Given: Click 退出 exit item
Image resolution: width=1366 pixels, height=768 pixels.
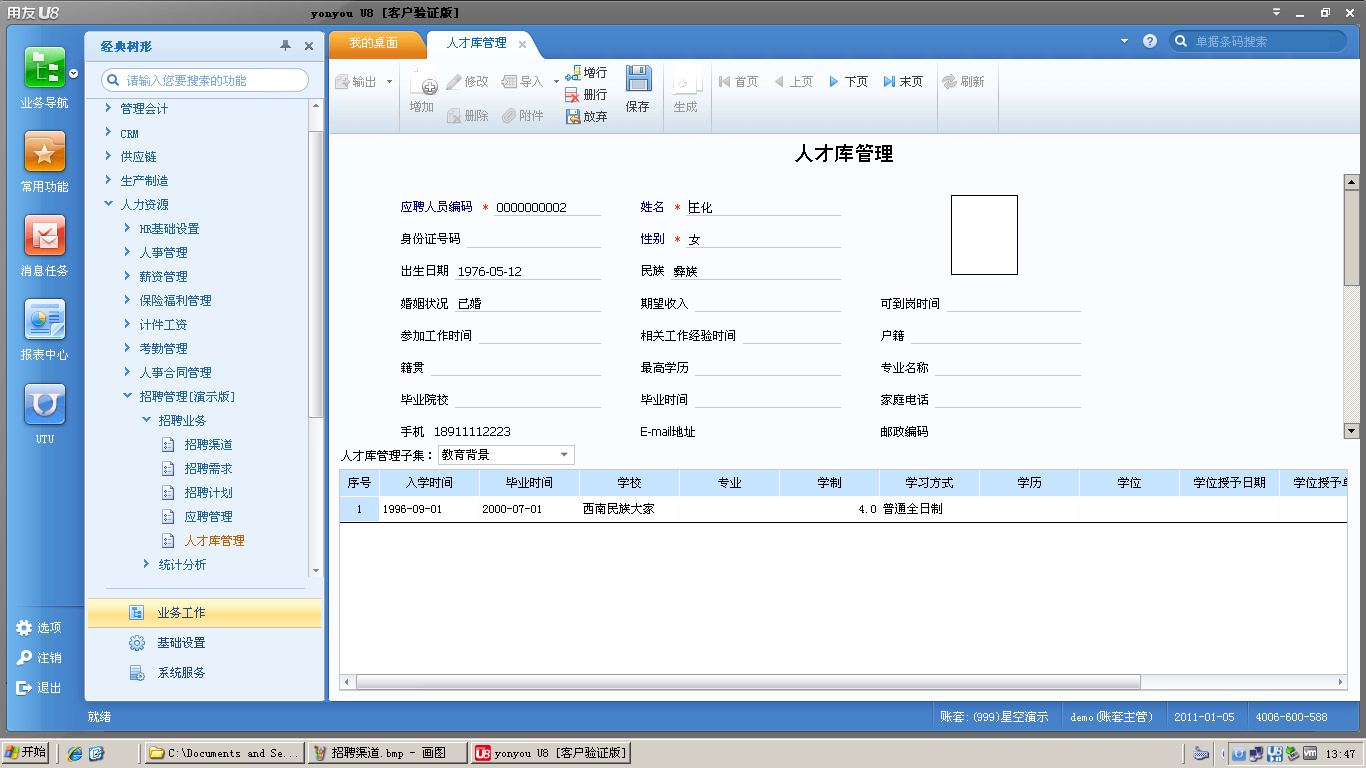Looking at the screenshot, I should [39, 688].
